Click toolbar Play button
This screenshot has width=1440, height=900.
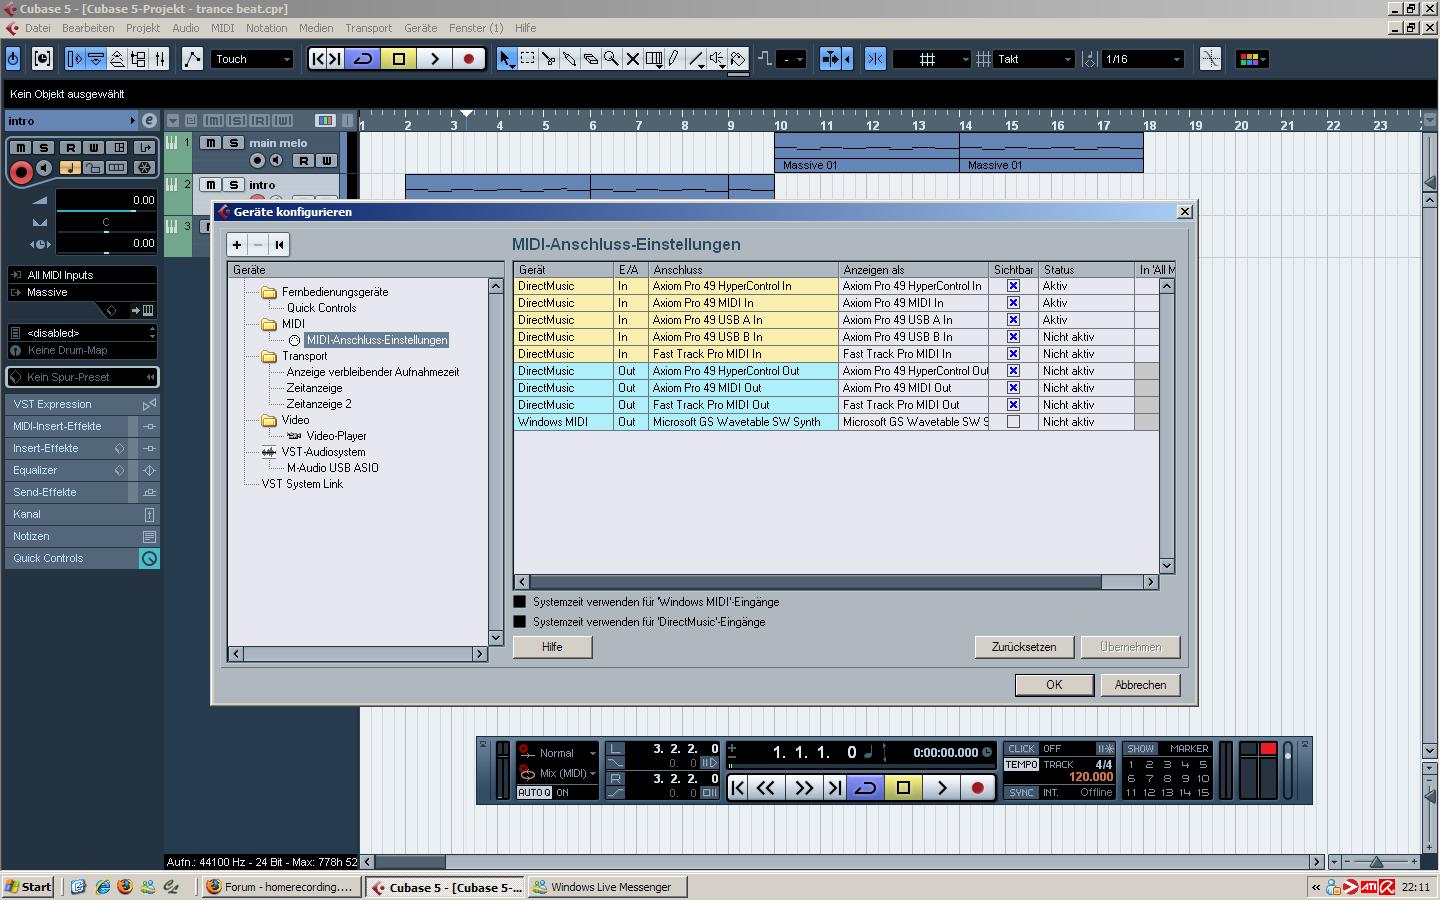point(434,59)
